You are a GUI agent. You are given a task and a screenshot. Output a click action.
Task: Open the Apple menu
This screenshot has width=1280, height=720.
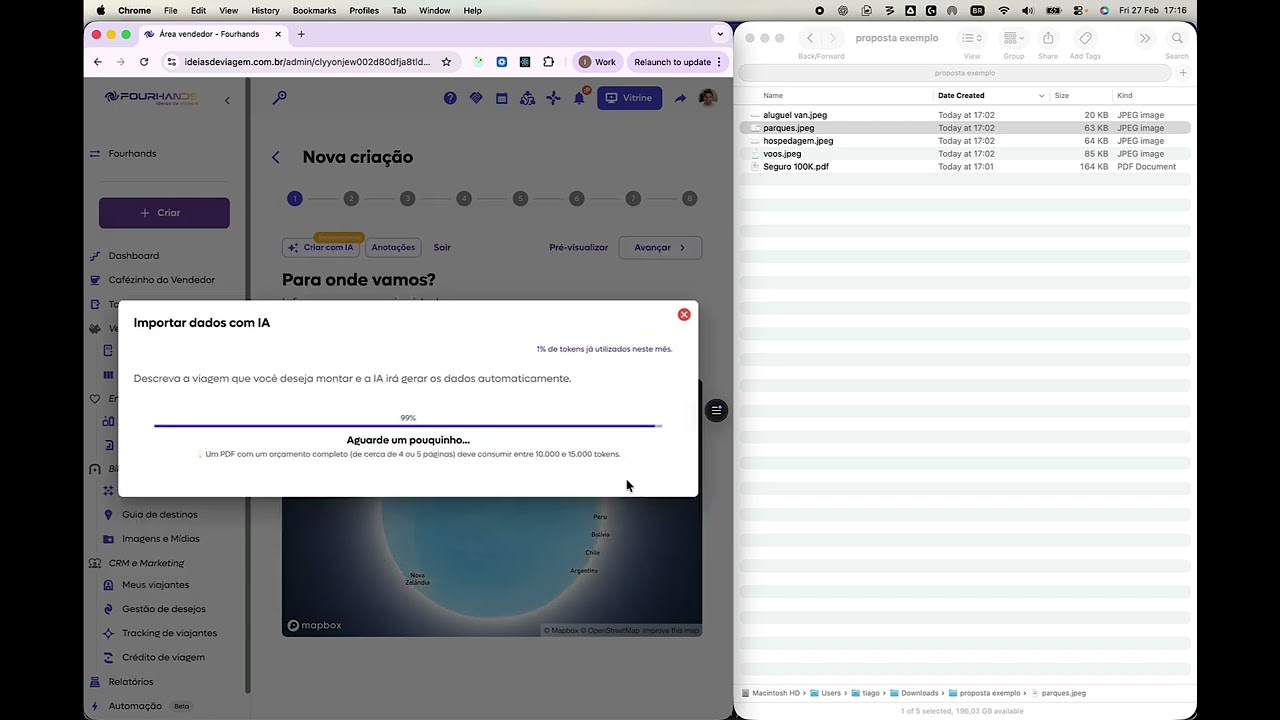(100, 10)
